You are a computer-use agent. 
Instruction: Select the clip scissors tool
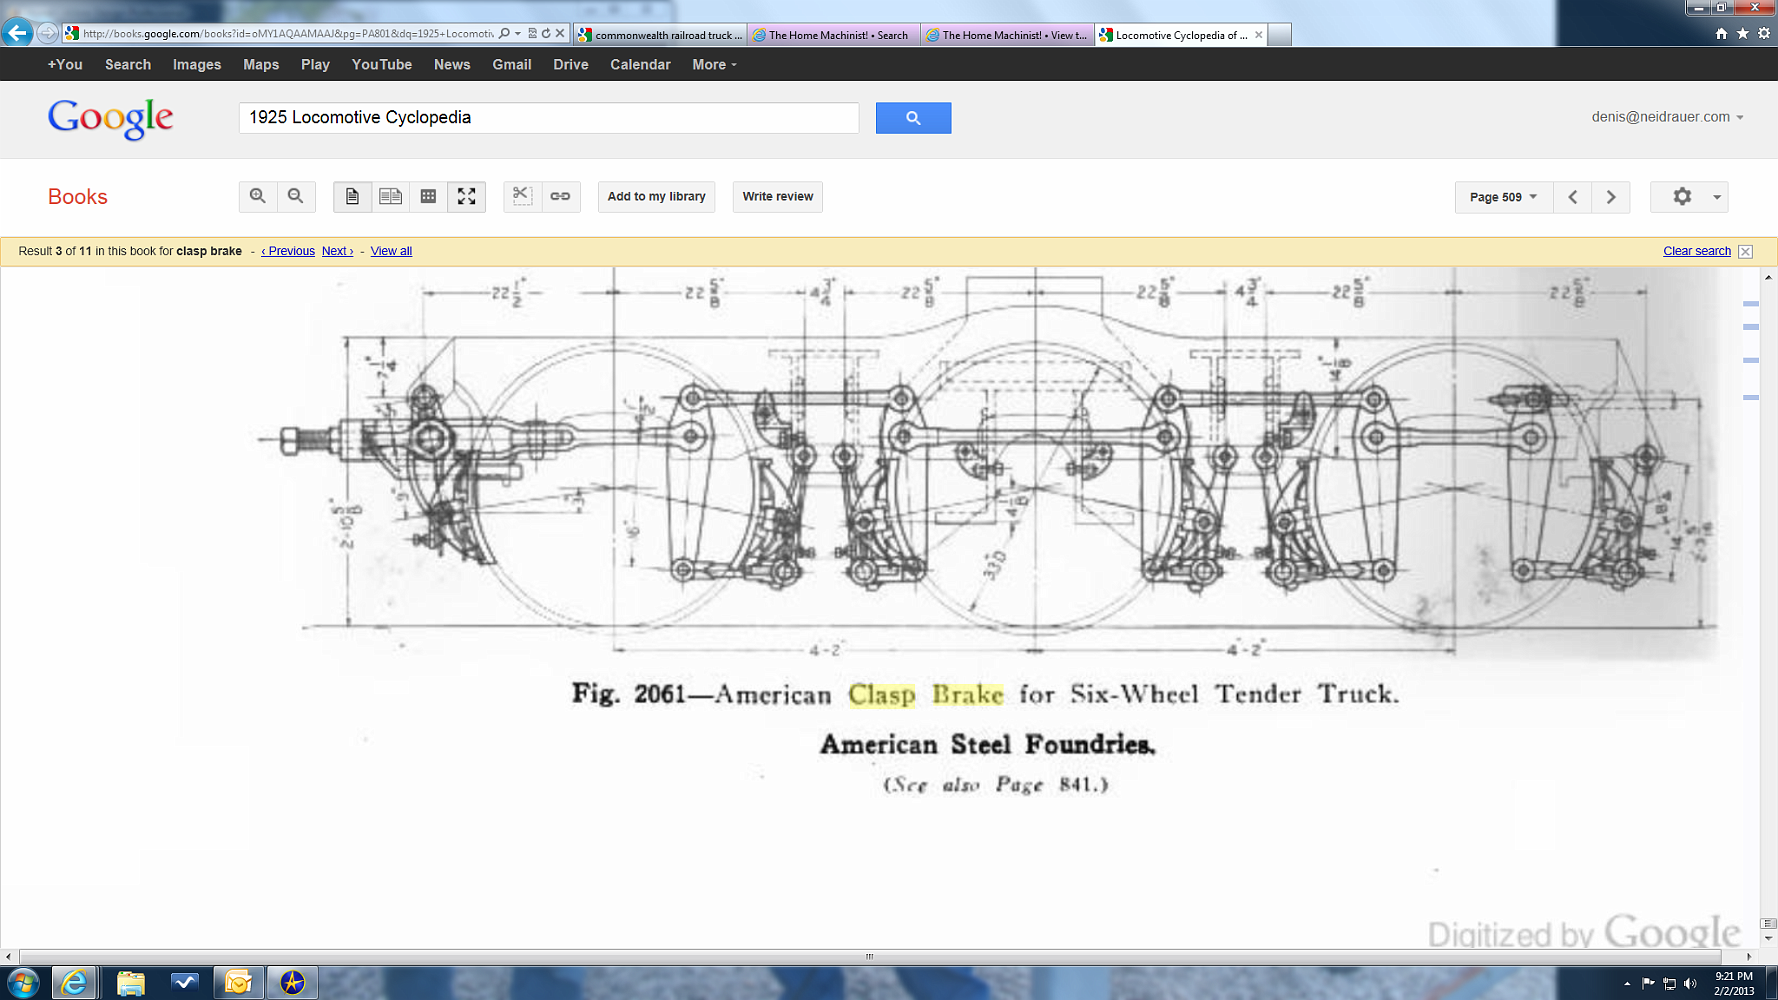tap(522, 196)
